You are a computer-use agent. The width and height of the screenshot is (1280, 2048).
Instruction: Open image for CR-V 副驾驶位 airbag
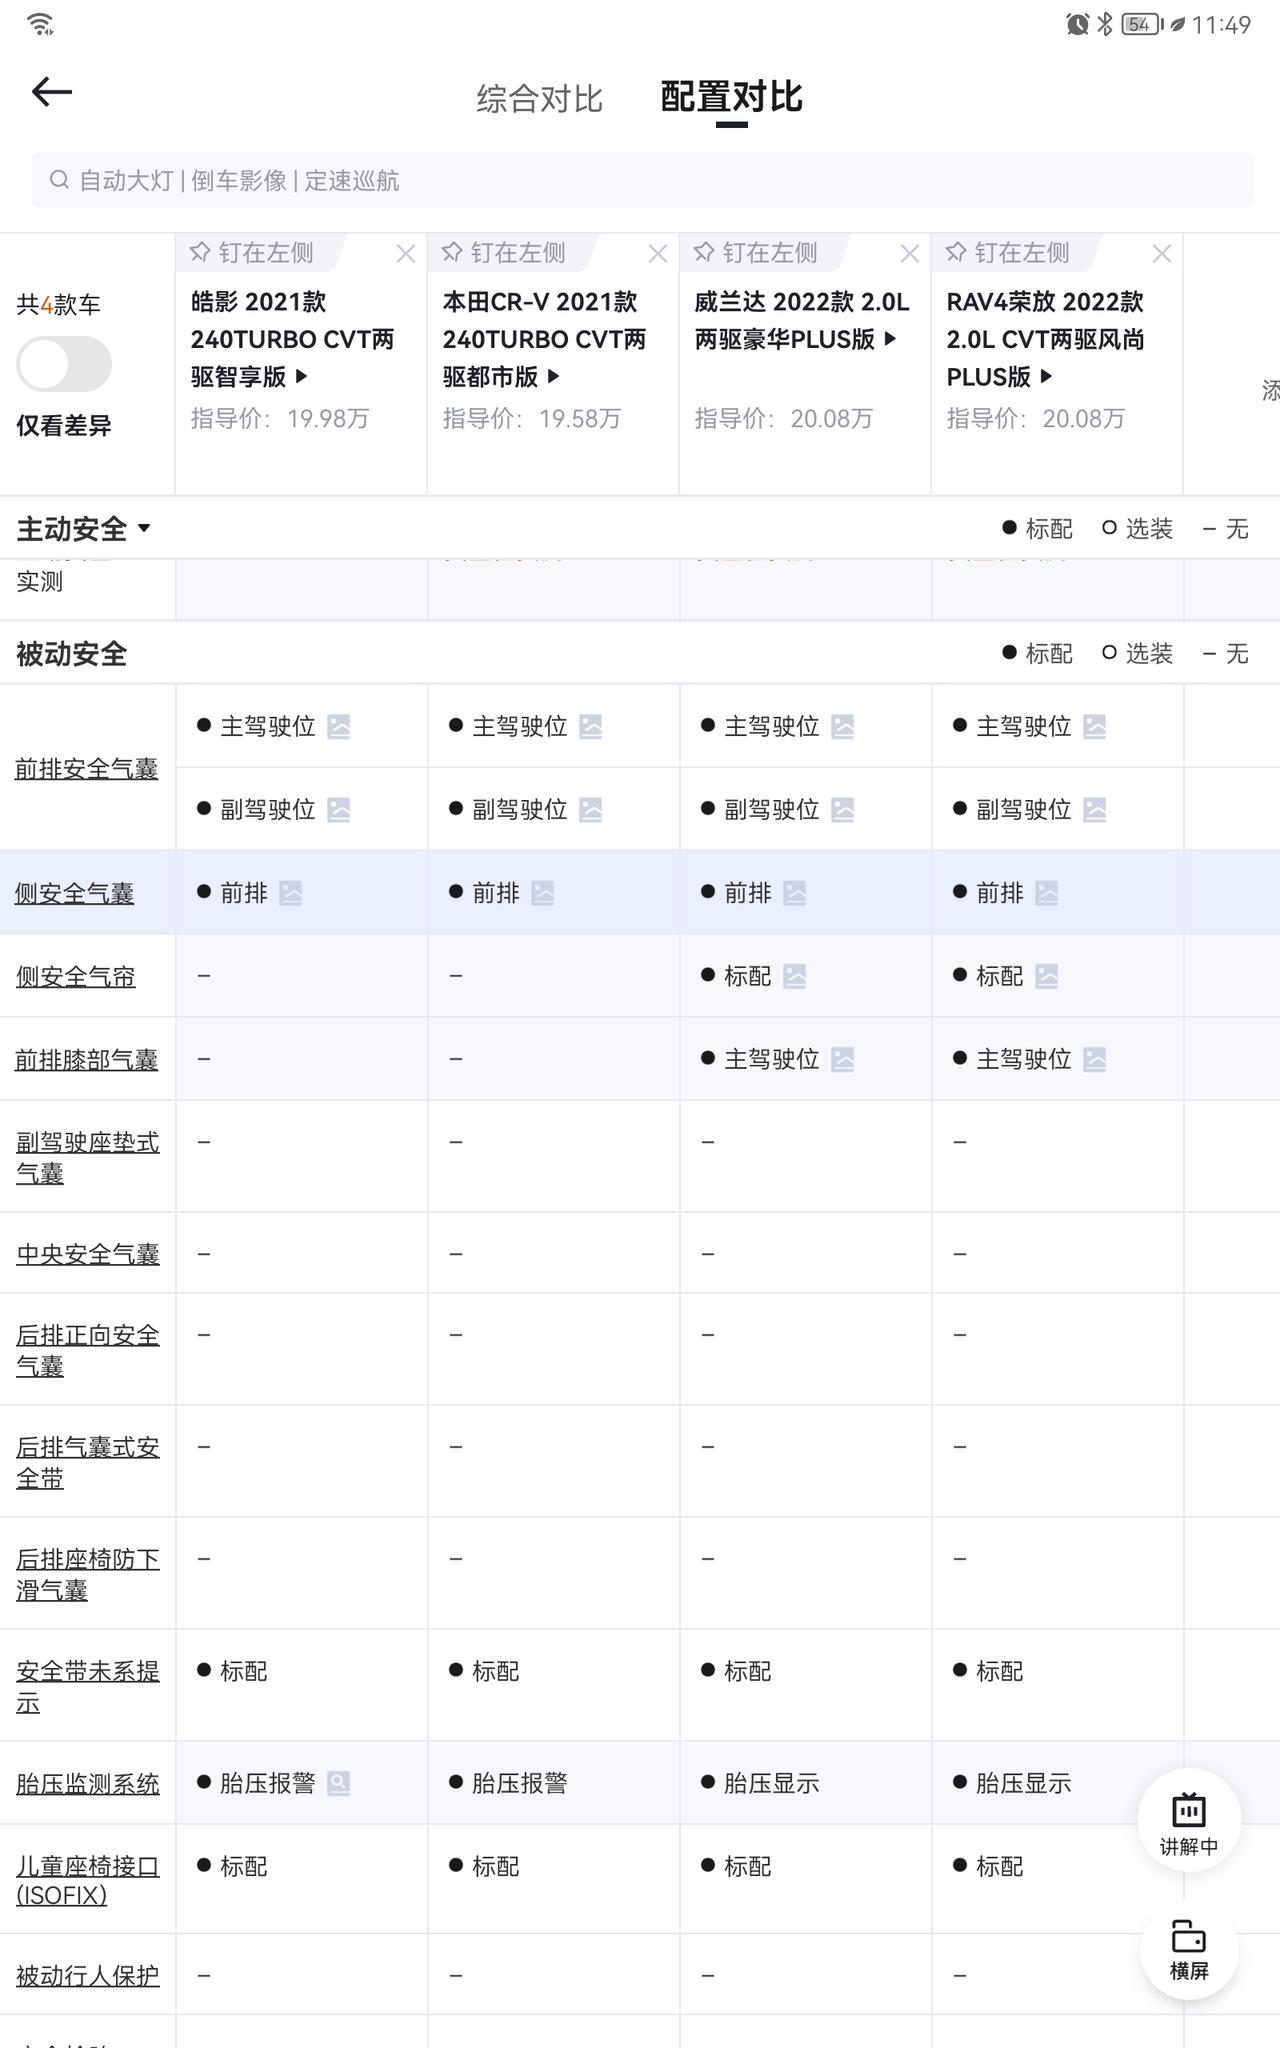click(591, 810)
